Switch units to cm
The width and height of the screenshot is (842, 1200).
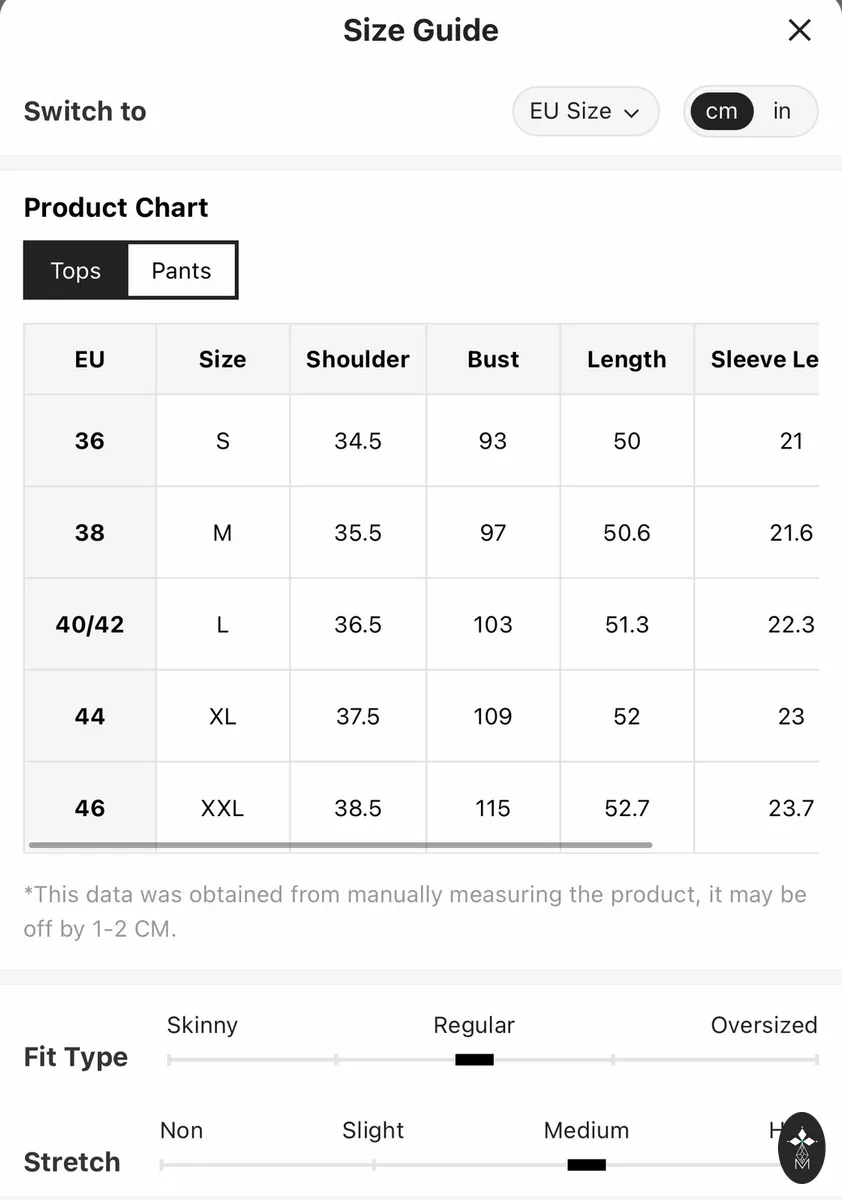[x=721, y=111]
